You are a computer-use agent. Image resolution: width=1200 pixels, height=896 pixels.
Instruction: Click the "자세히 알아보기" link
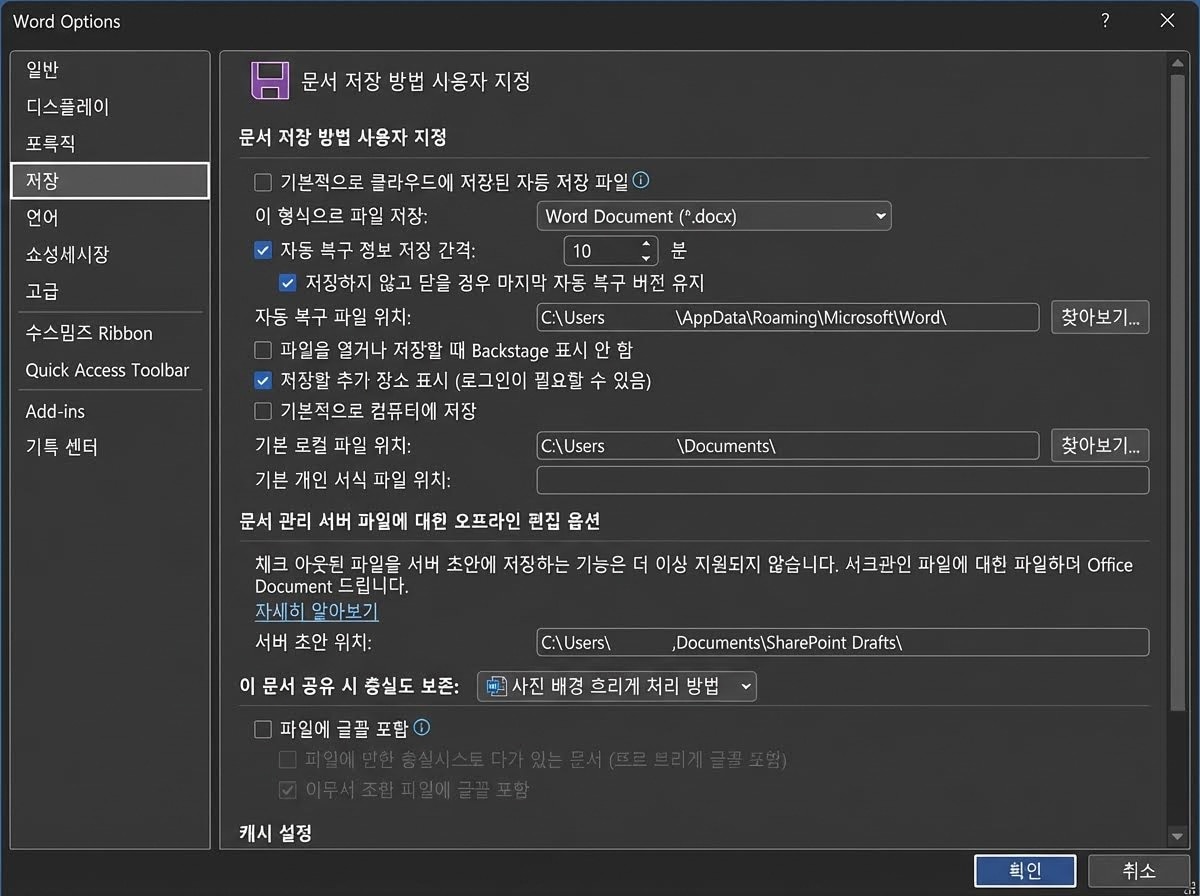pos(316,611)
